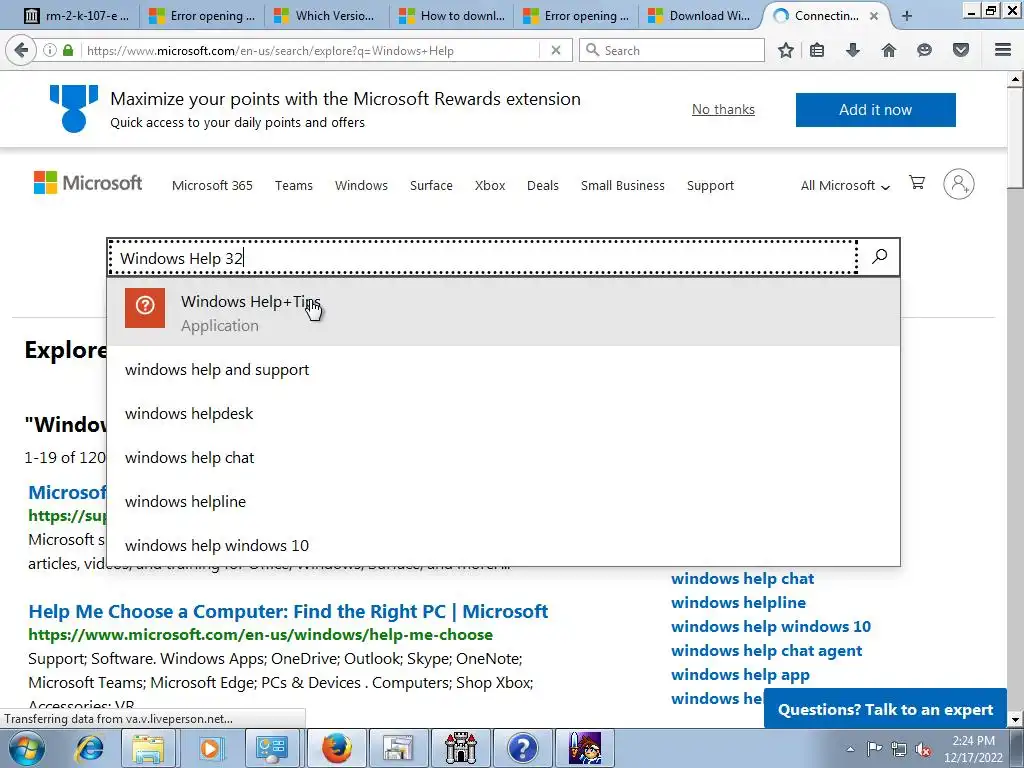
Task: Open a new tab with the plus button
Action: [x=906, y=16]
